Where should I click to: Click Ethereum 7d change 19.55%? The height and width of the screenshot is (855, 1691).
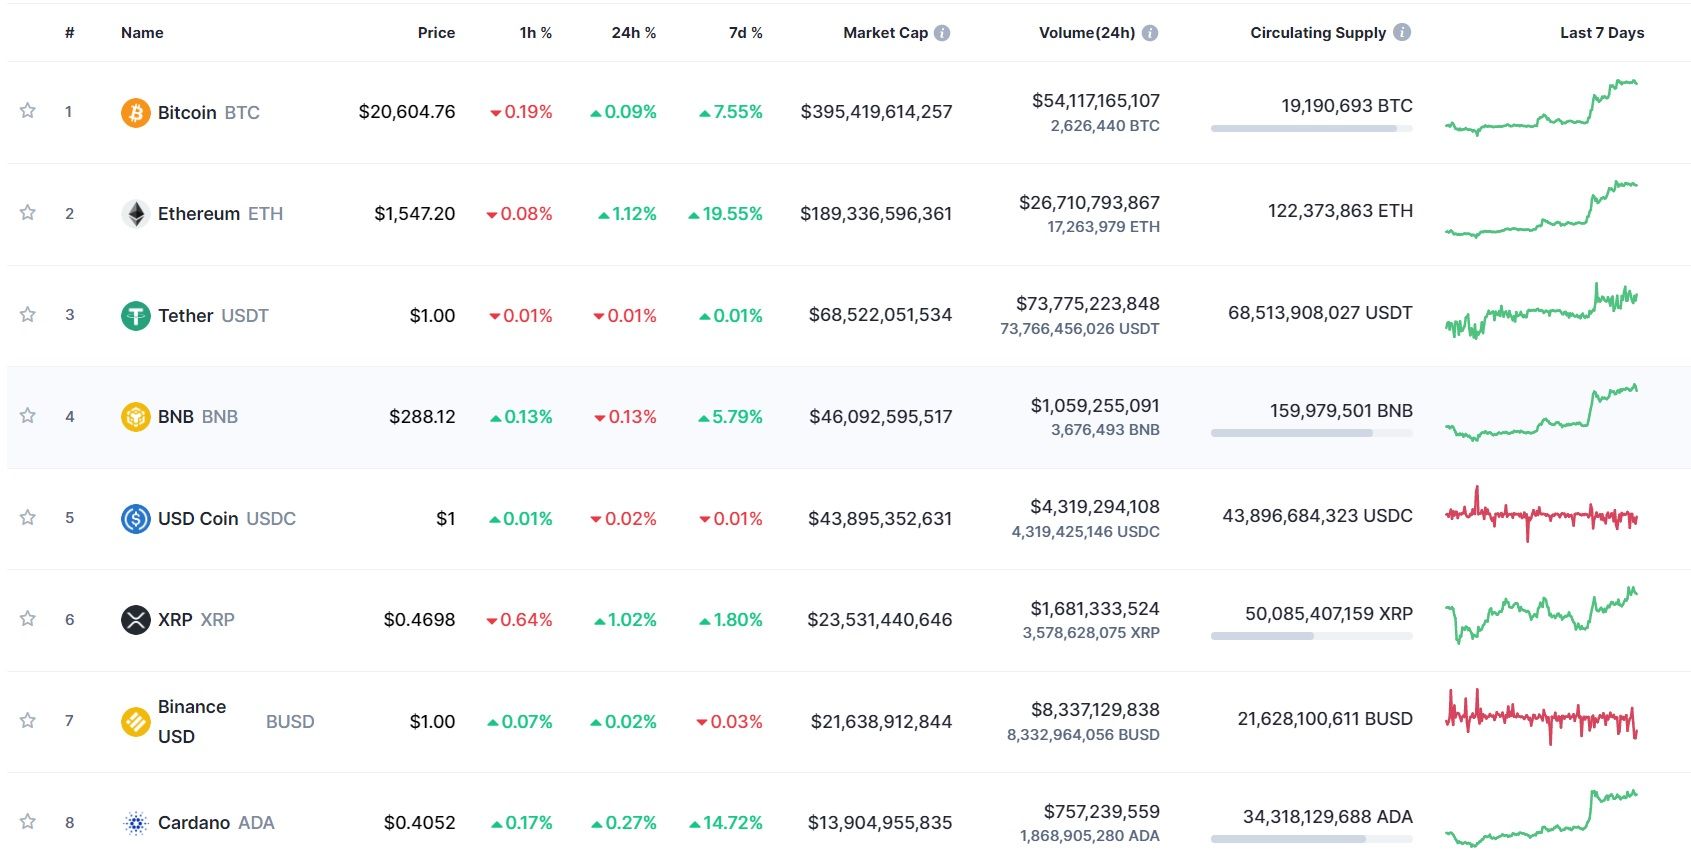725,214
